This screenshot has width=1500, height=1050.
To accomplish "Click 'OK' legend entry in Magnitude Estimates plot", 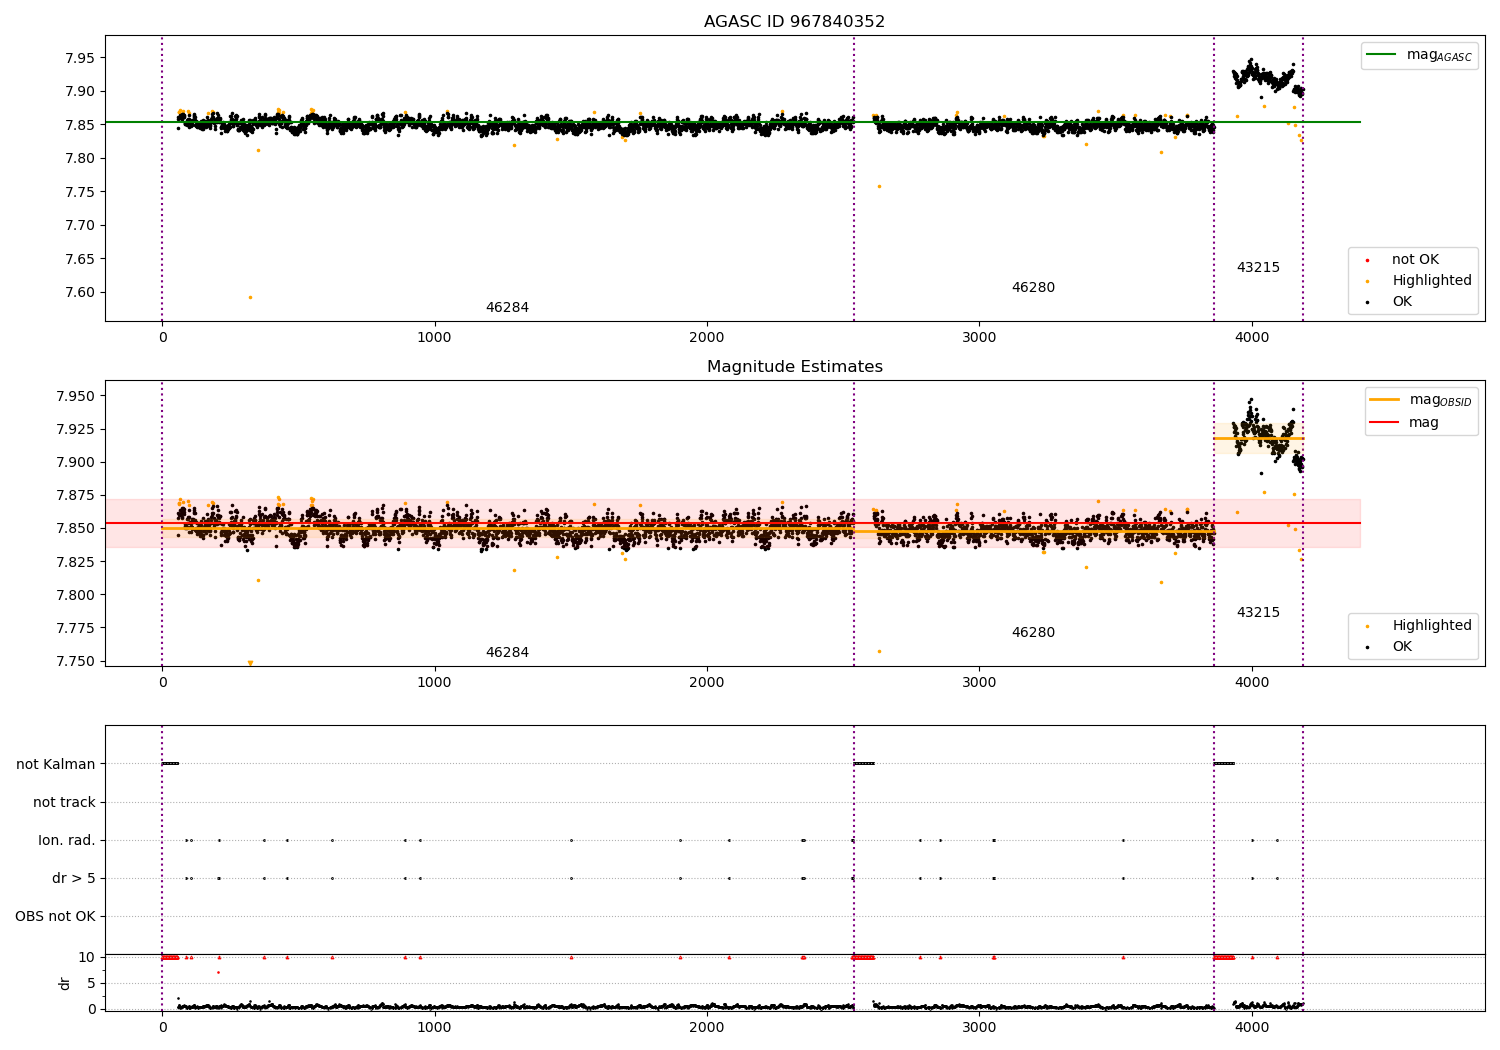I will [1389, 647].
